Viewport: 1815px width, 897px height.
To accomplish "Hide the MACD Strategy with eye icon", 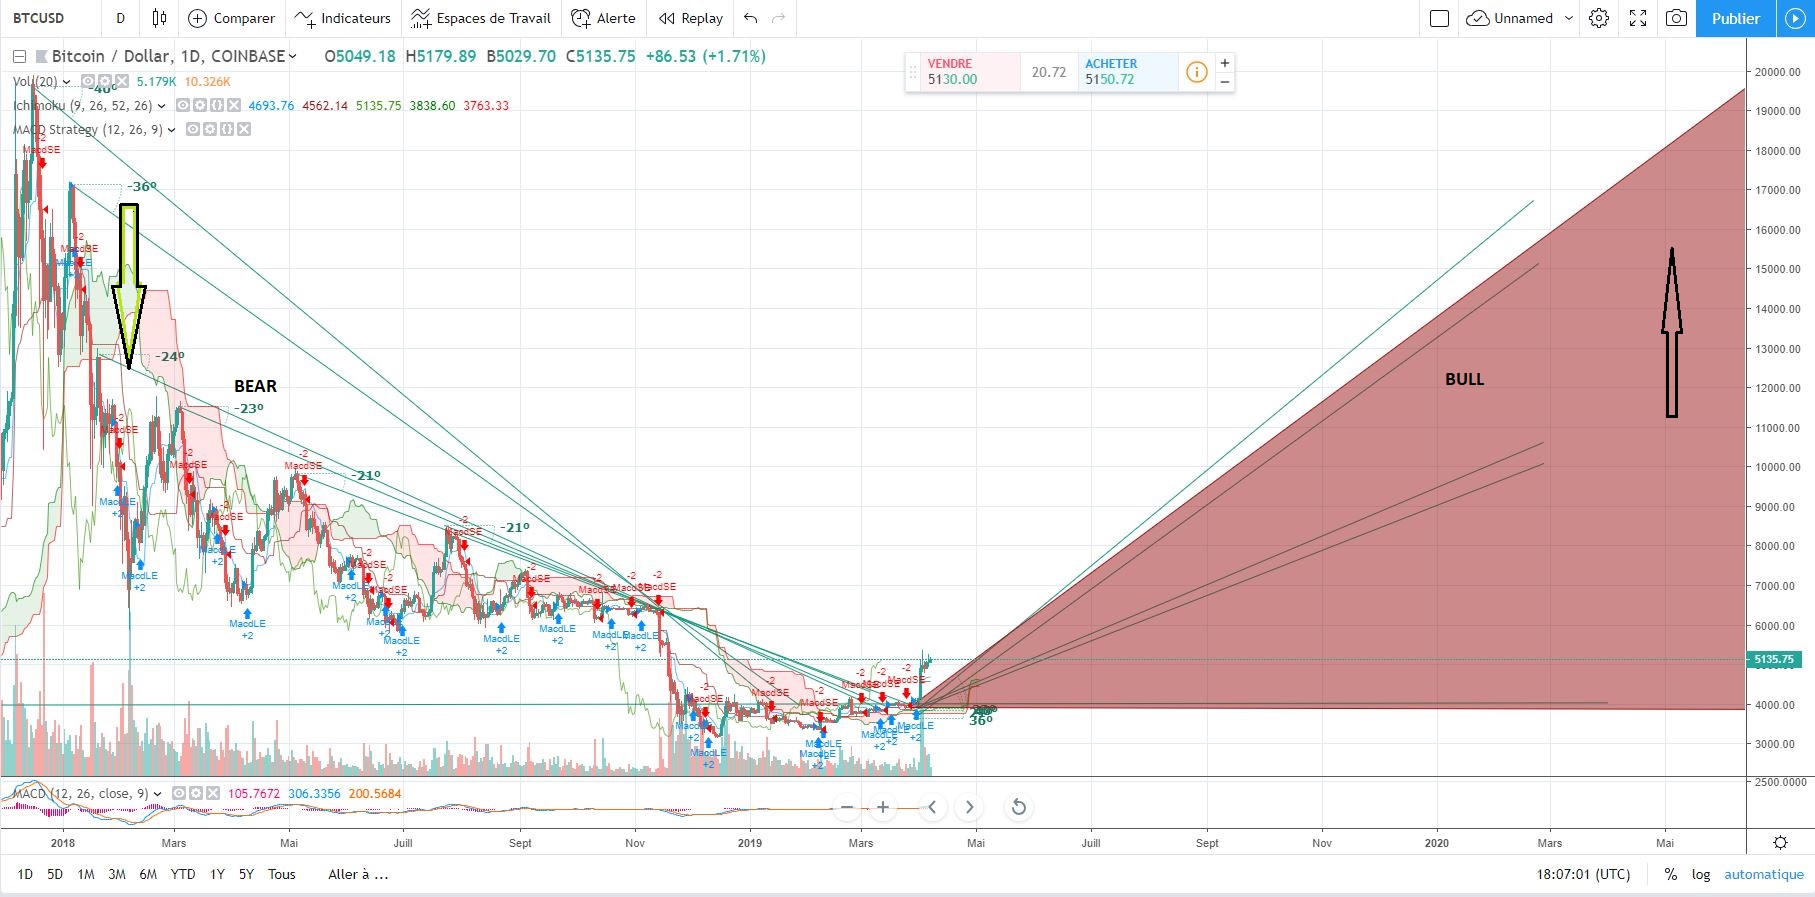I will (x=193, y=129).
